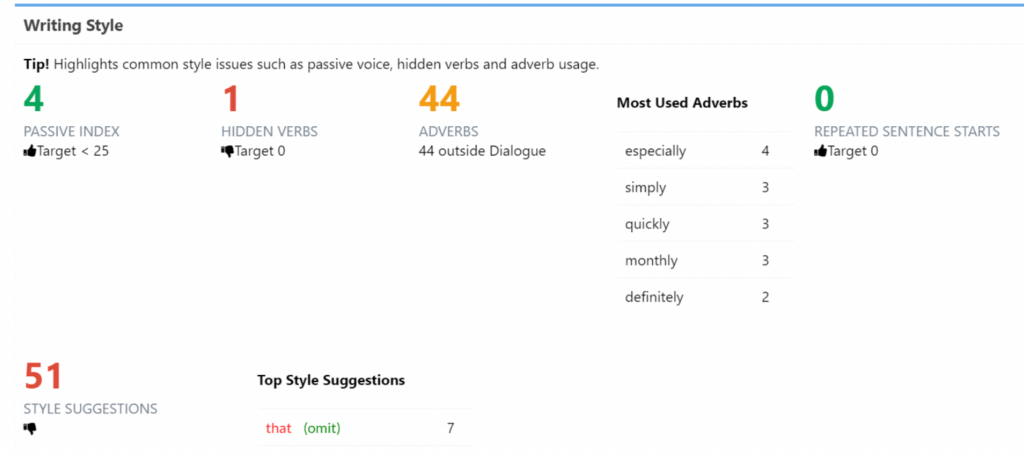This screenshot has width=1024, height=454.
Task: Click the green '(omit)' suggestion
Action: click(x=322, y=429)
